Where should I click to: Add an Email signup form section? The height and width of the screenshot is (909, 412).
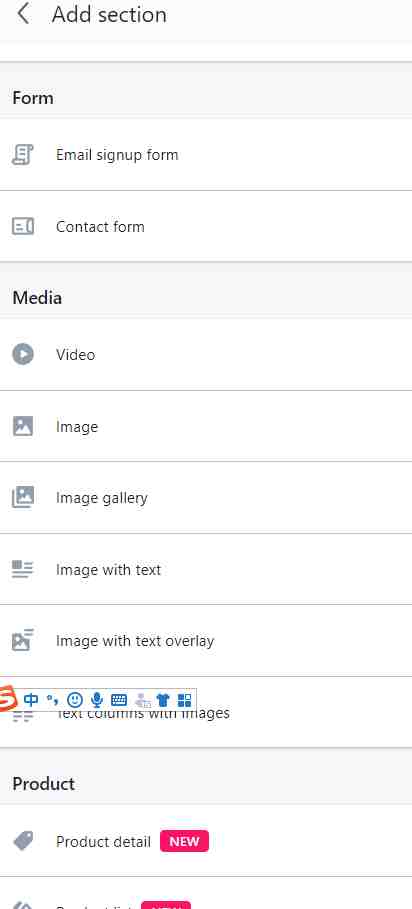tap(206, 155)
